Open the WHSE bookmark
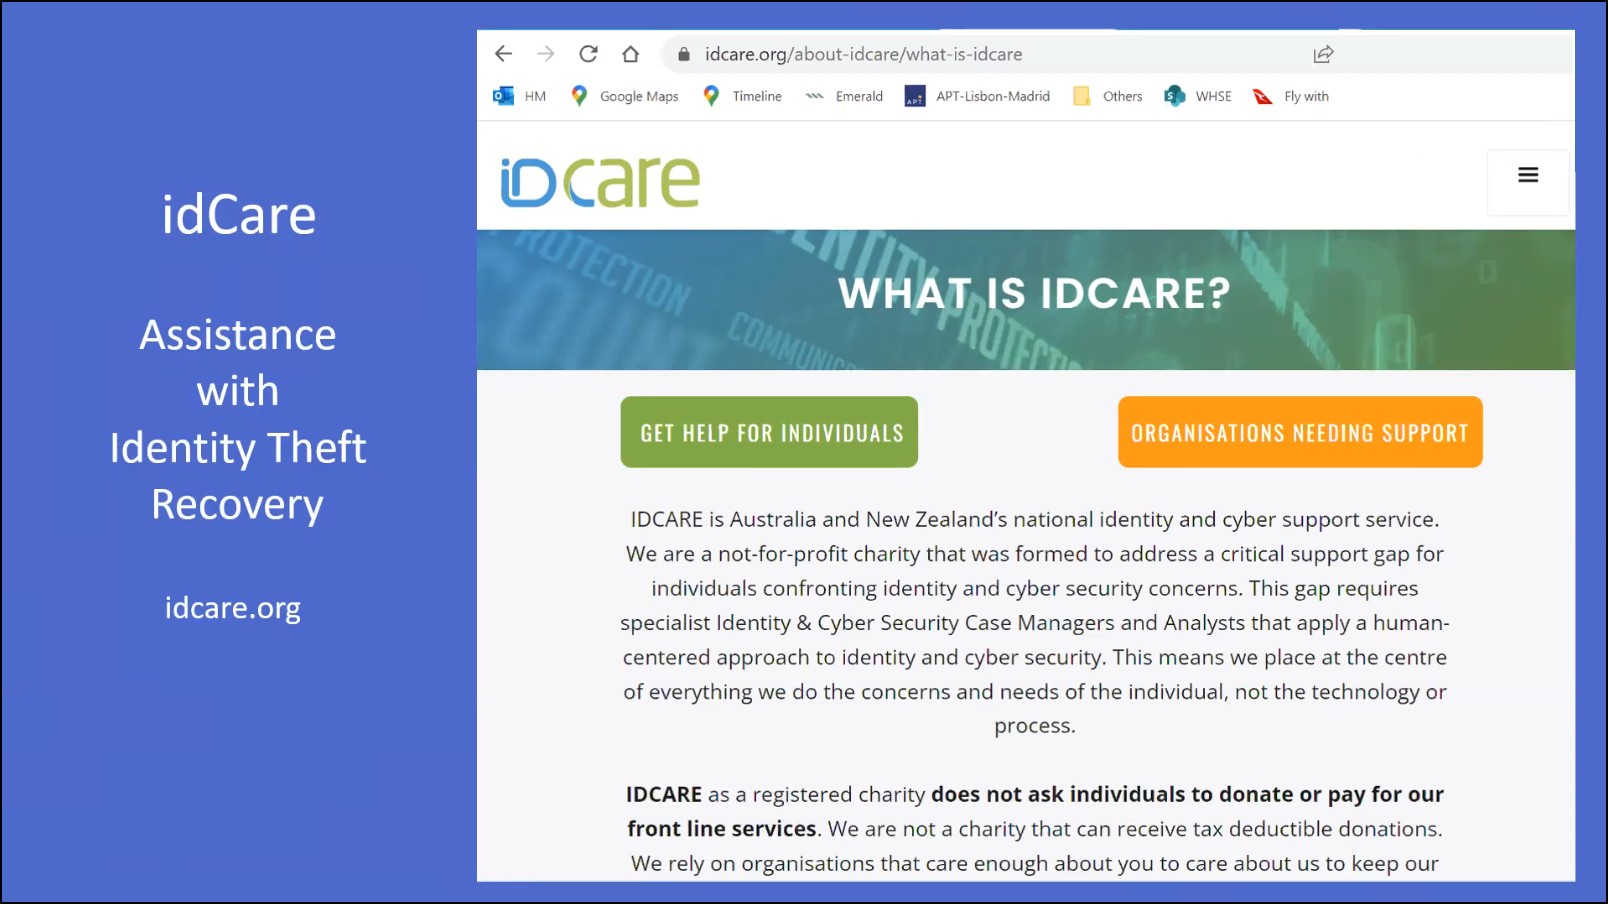The image size is (1608, 904). (x=1198, y=96)
